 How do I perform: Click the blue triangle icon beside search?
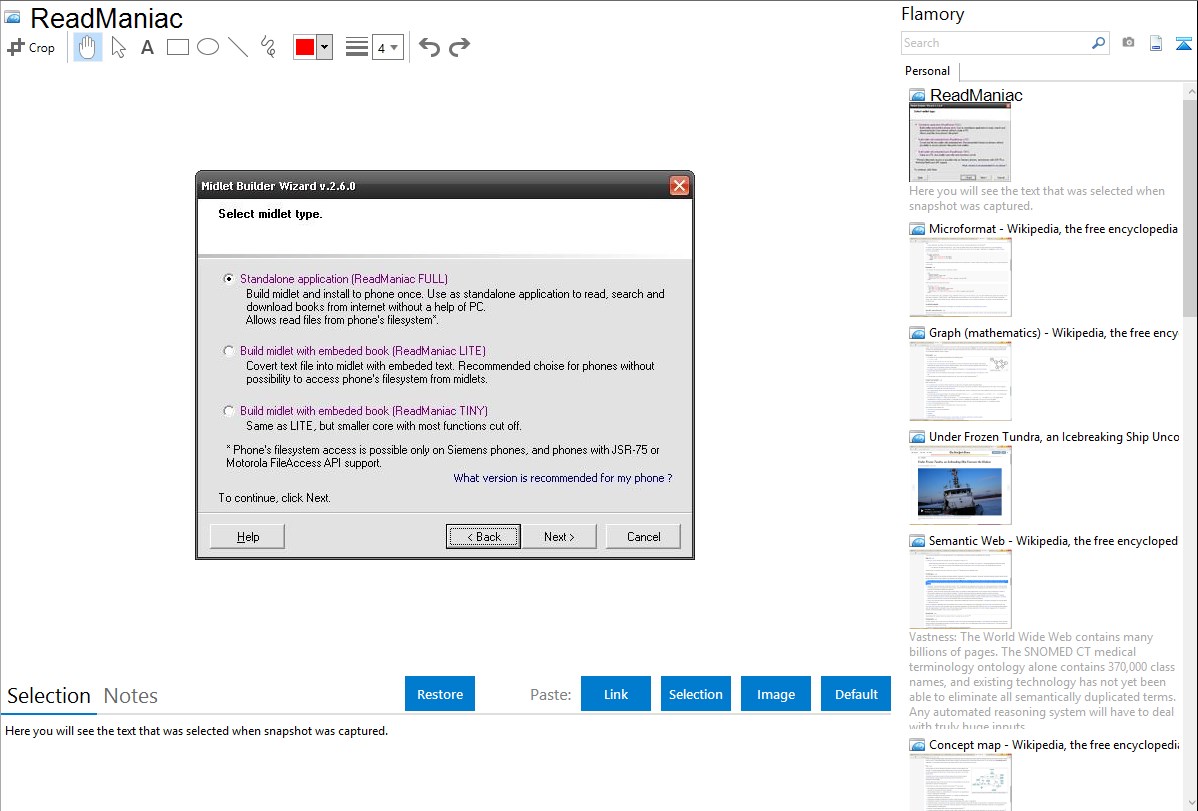pyautogui.click(x=1183, y=43)
